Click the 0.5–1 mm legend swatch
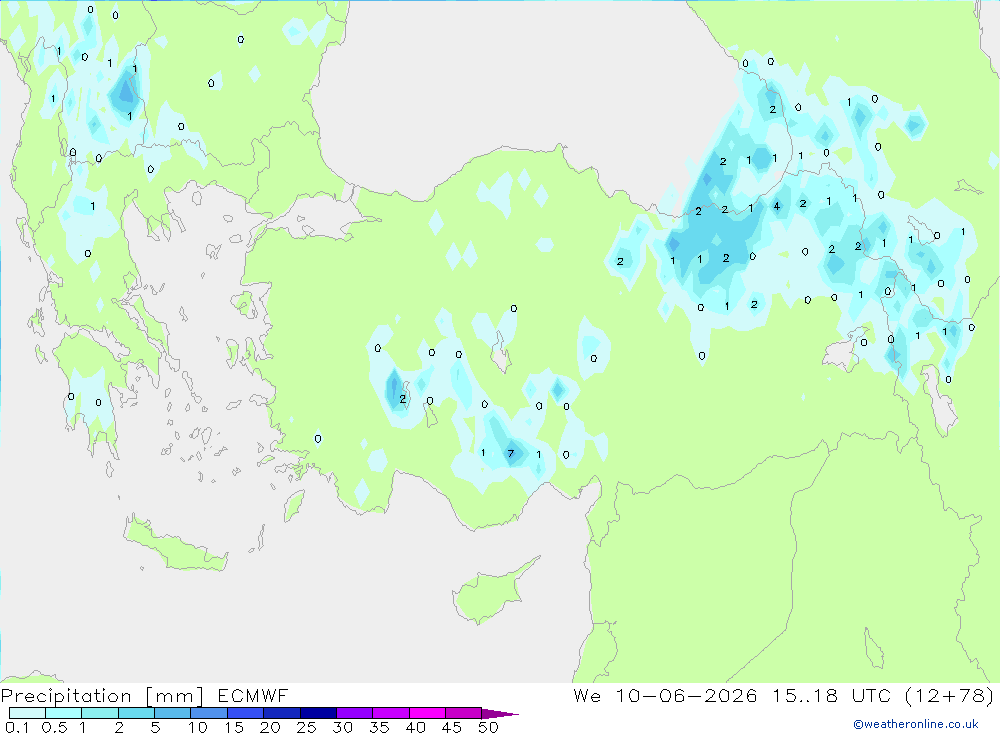This screenshot has height=733, width=1000. pos(64,713)
